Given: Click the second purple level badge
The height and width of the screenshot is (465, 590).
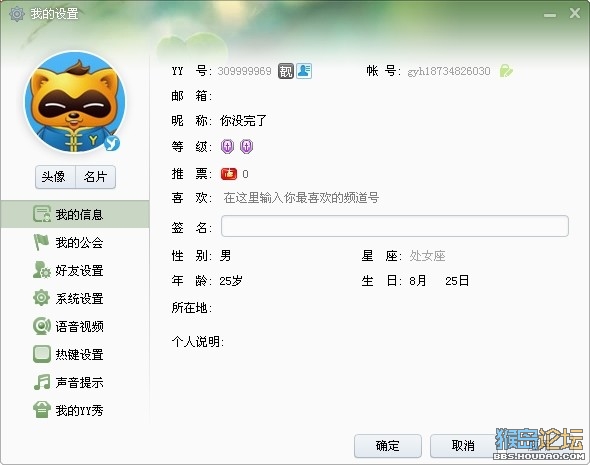Looking at the screenshot, I should tap(246, 146).
